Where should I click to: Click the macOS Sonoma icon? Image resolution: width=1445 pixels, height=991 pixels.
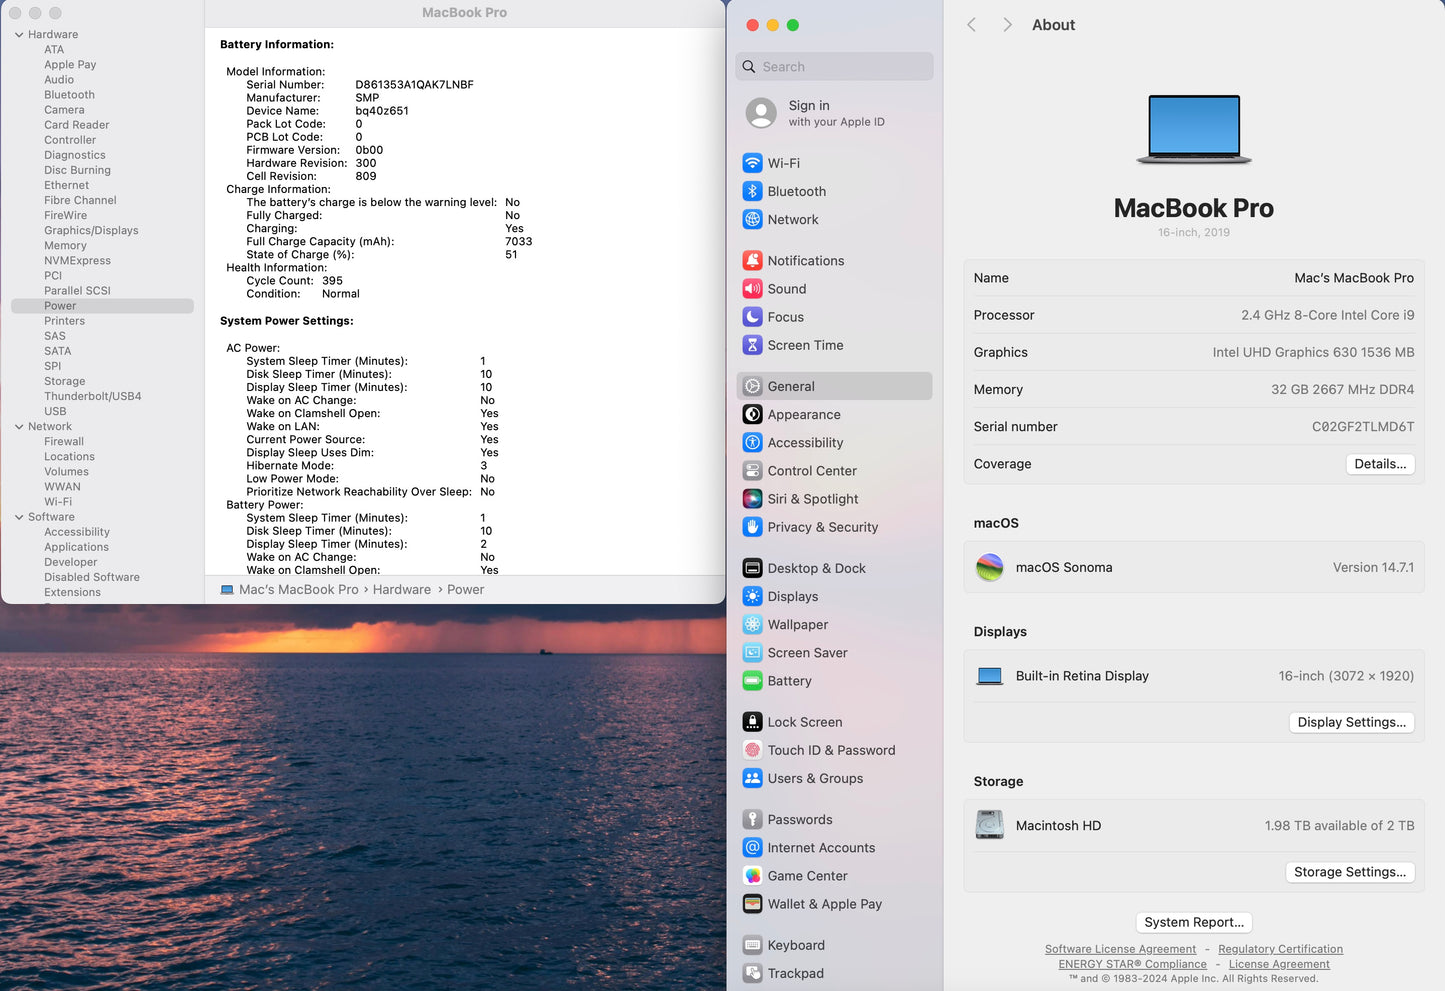[x=989, y=567]
